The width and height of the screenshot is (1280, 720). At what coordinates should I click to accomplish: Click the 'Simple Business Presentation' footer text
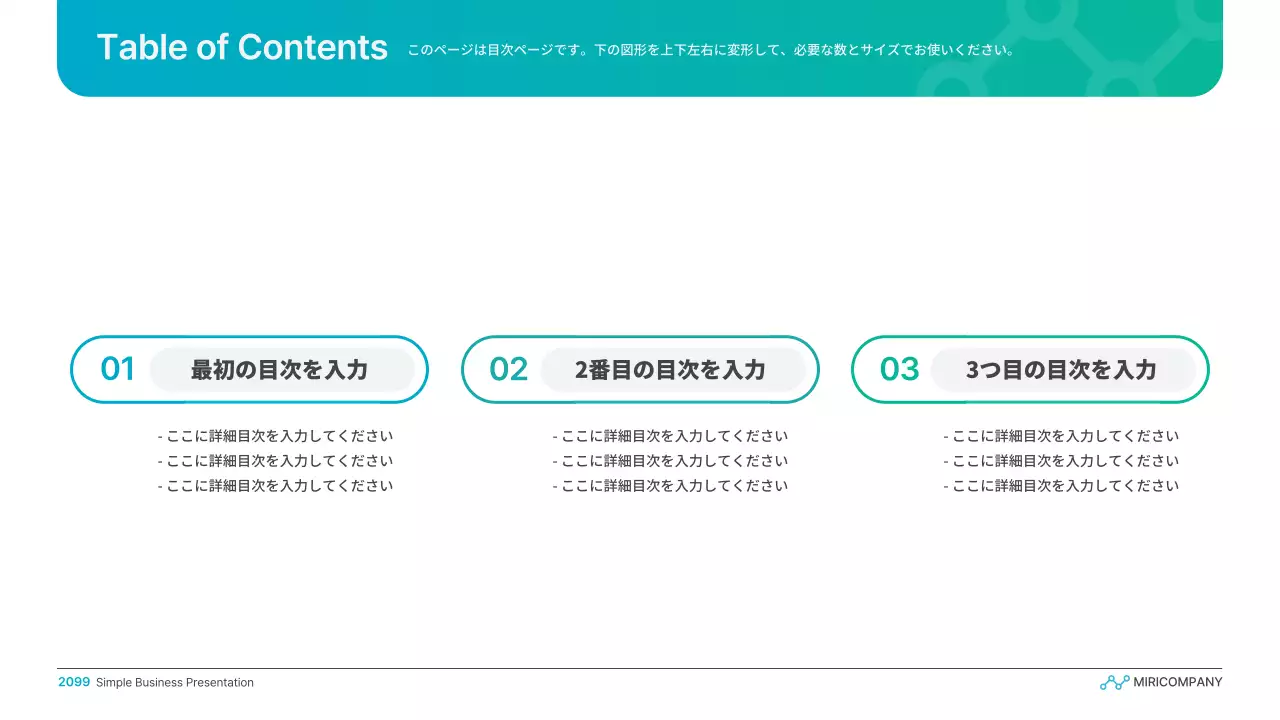[174, 682]
